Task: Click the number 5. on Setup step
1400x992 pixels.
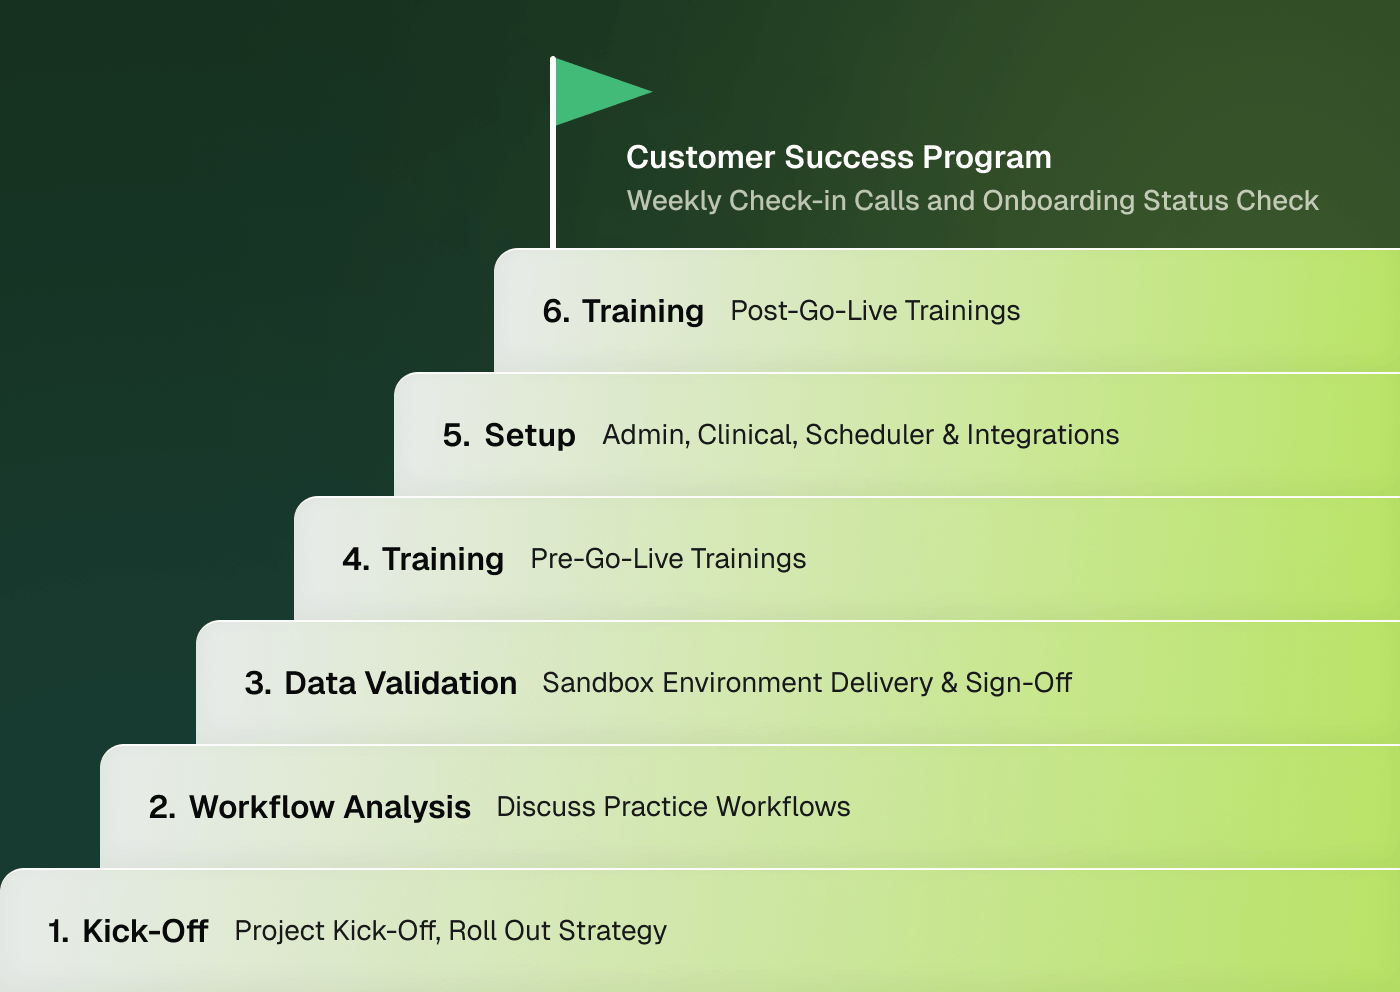Action: tap(456, 435)
